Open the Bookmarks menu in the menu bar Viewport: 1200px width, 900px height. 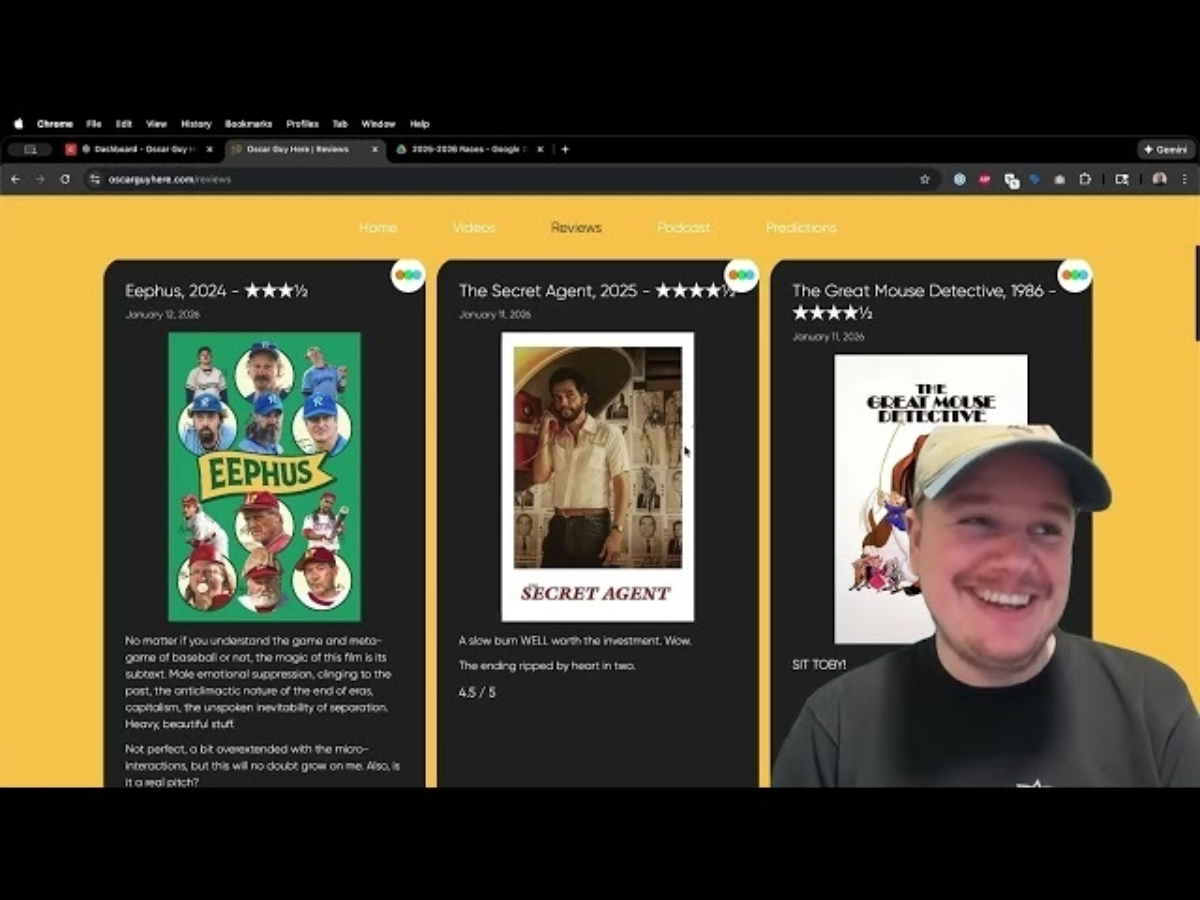pos(248,123)
